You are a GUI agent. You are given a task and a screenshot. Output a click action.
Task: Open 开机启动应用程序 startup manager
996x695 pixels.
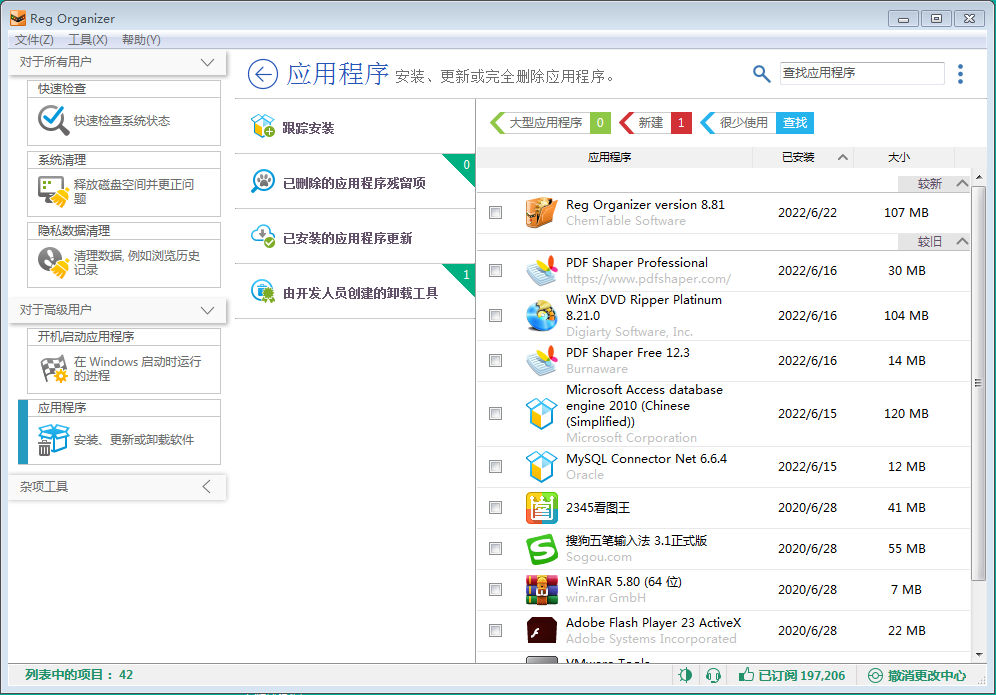tap(124, 369)
